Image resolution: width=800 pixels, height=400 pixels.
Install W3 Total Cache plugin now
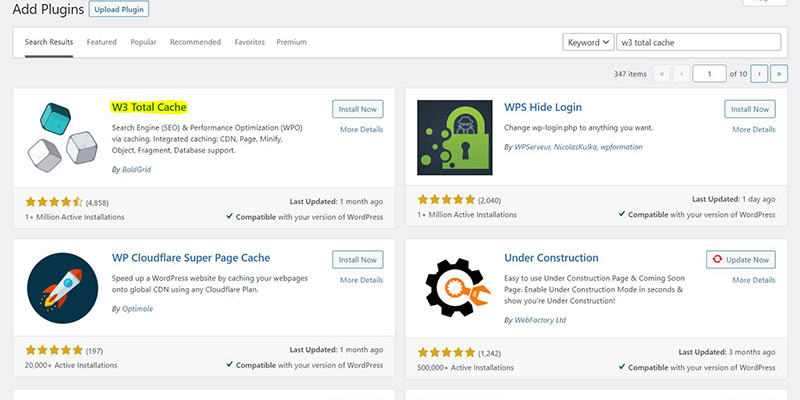[358, 109]
